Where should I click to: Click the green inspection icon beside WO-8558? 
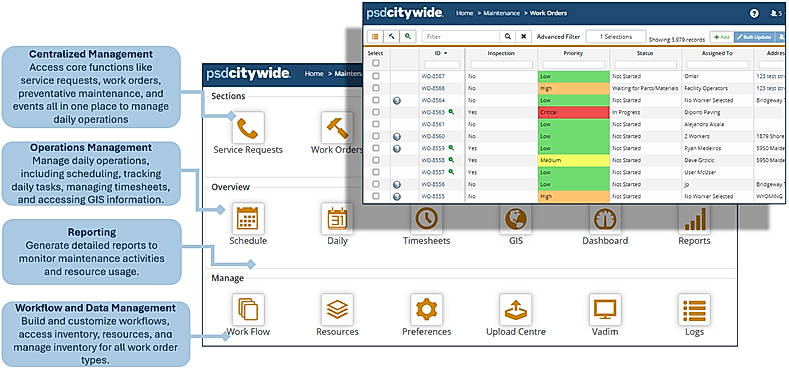click(451, 160)
